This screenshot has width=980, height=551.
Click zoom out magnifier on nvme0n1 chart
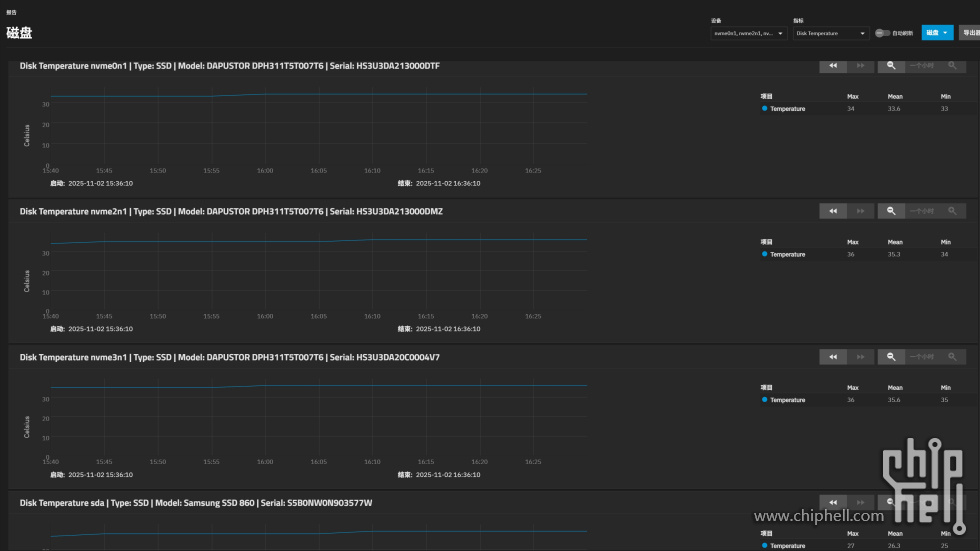point(891,66)
